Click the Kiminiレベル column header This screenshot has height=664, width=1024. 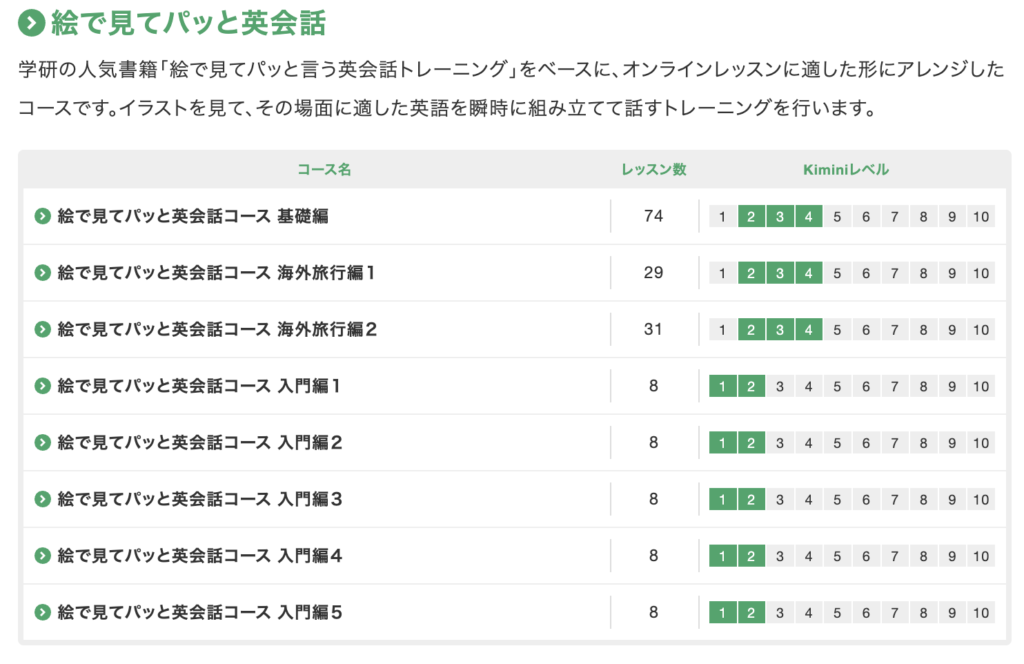pyautogui.click(x=846, y=170)
